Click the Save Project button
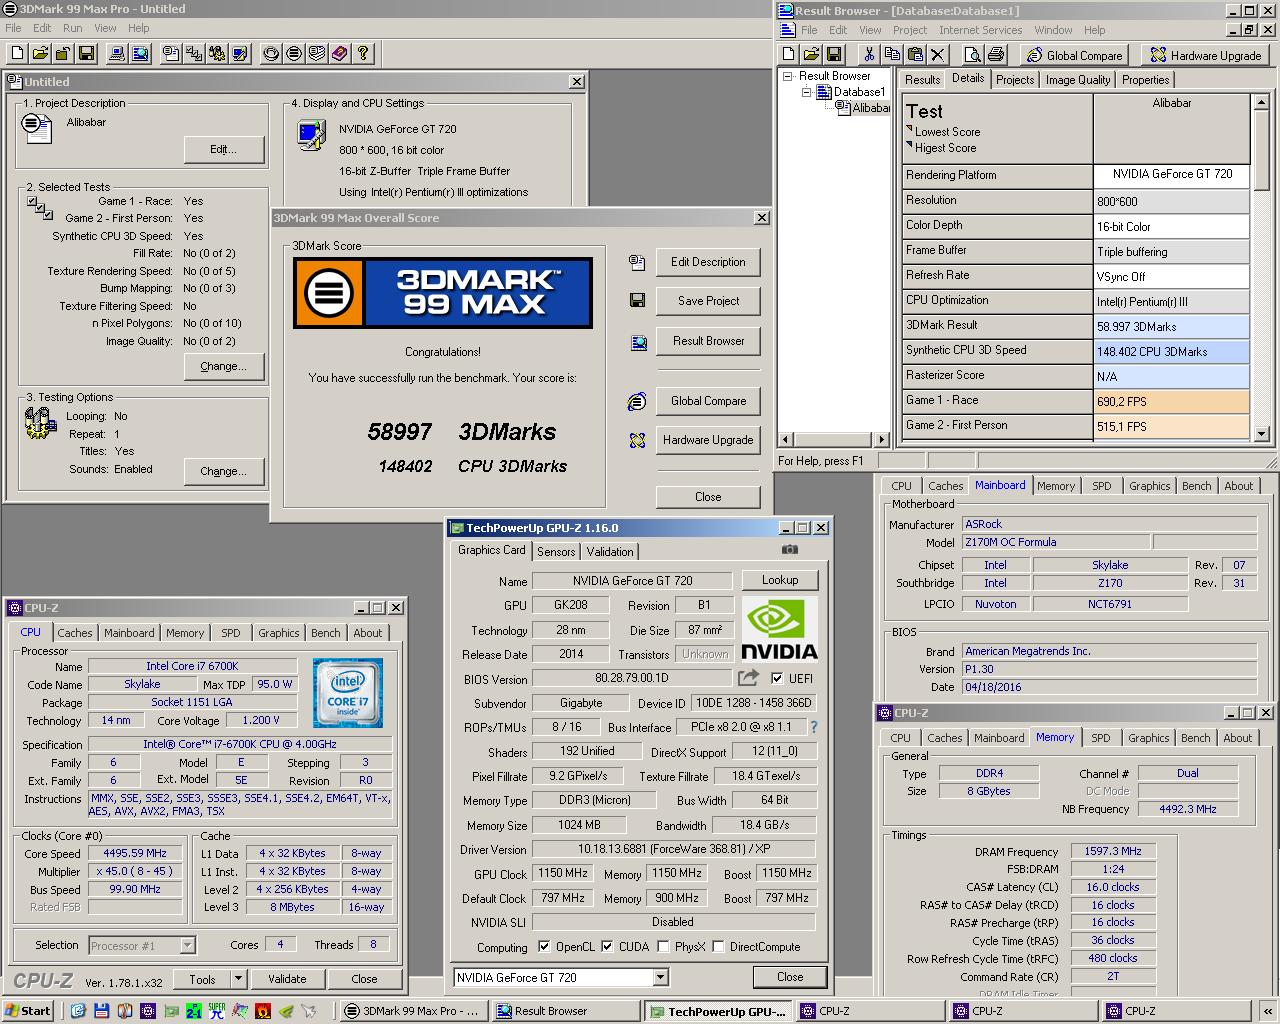This screenshot has width=1280, height=1024. (708, 301)
